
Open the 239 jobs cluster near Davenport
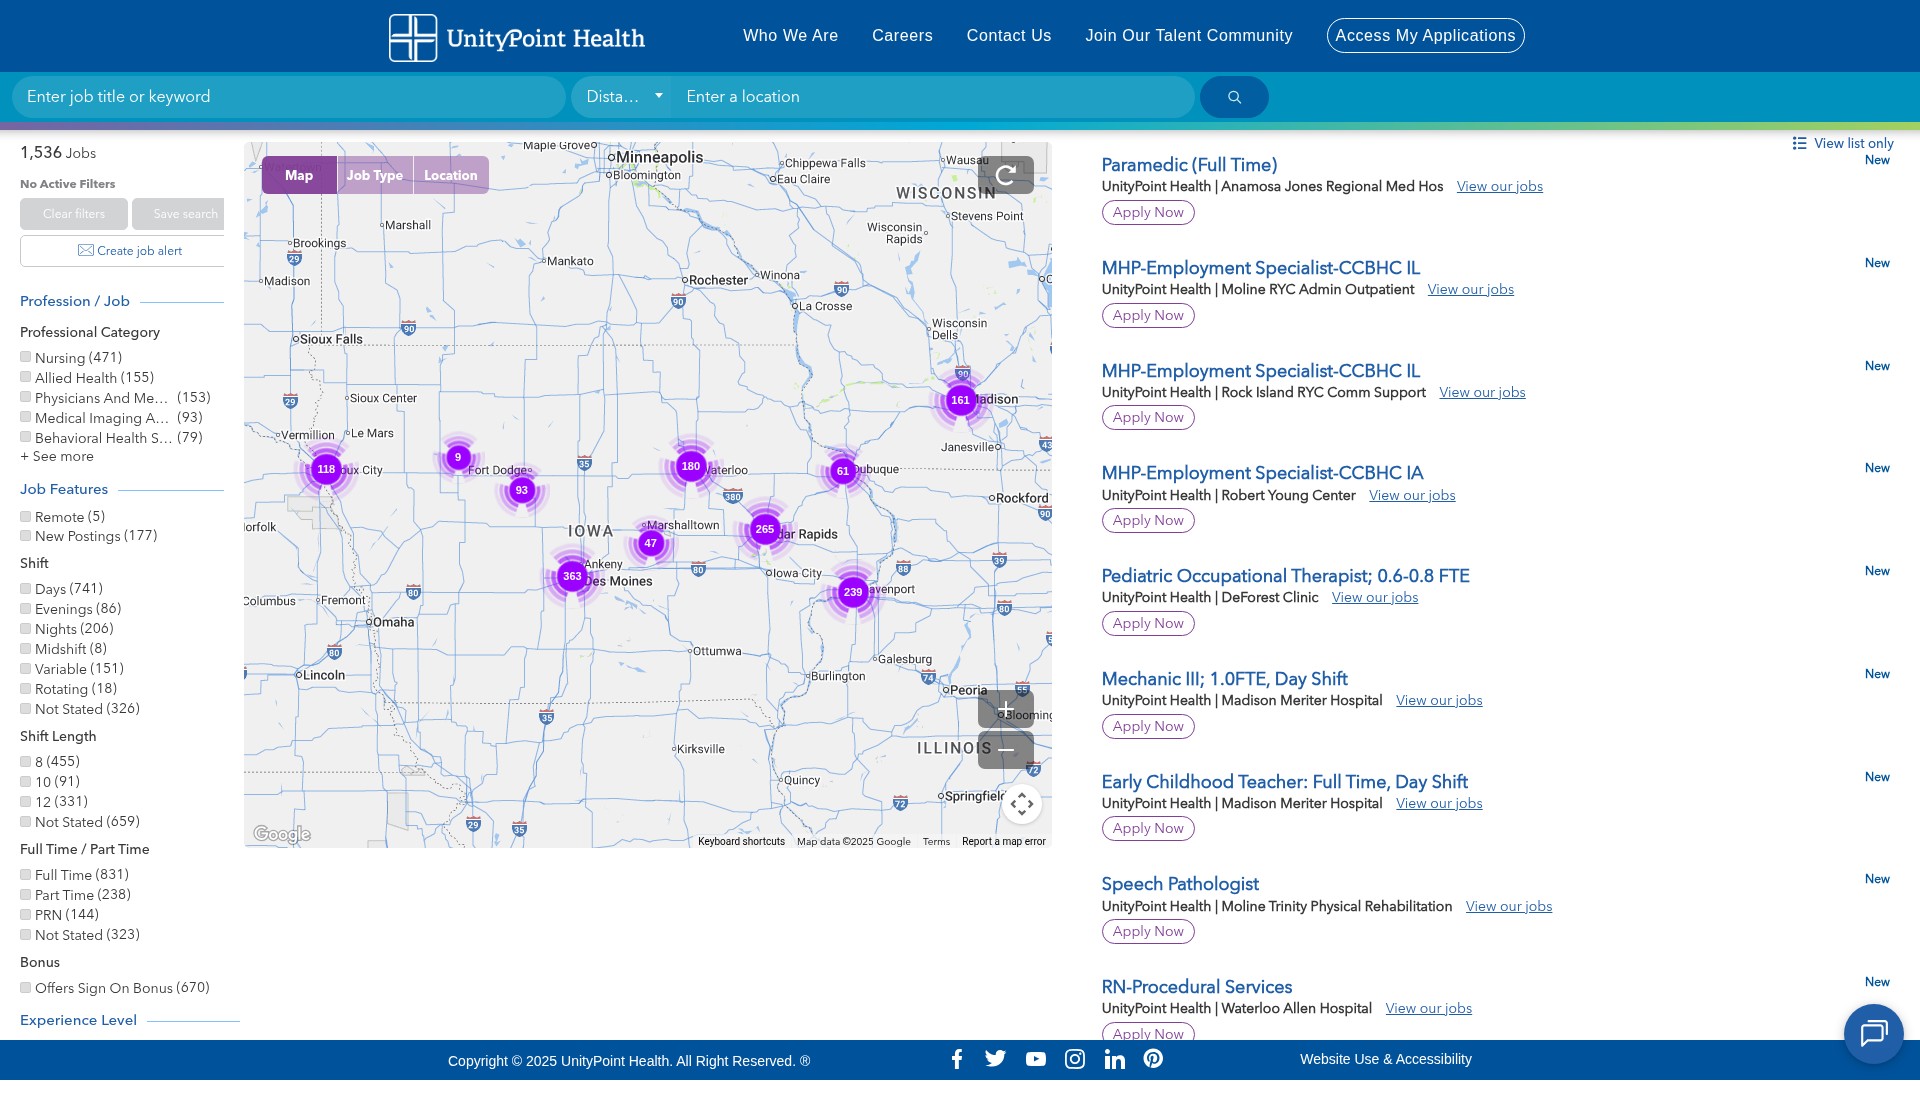(x=853, y=592)
